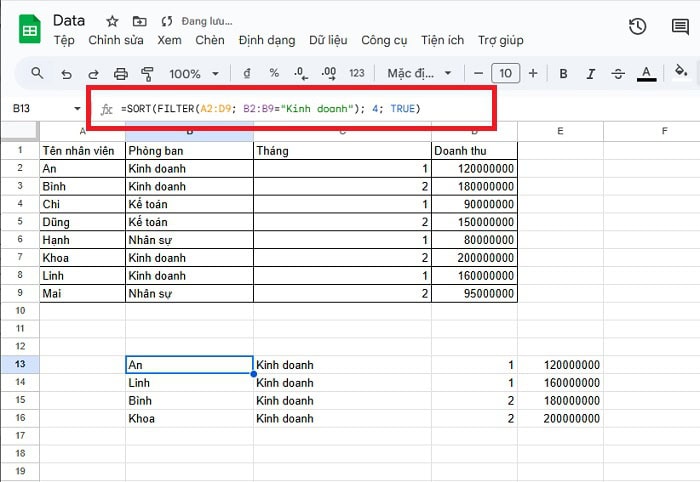Activate the paint format tool
The height and width of the screenshot is (482, 700).
click(148, 73)
